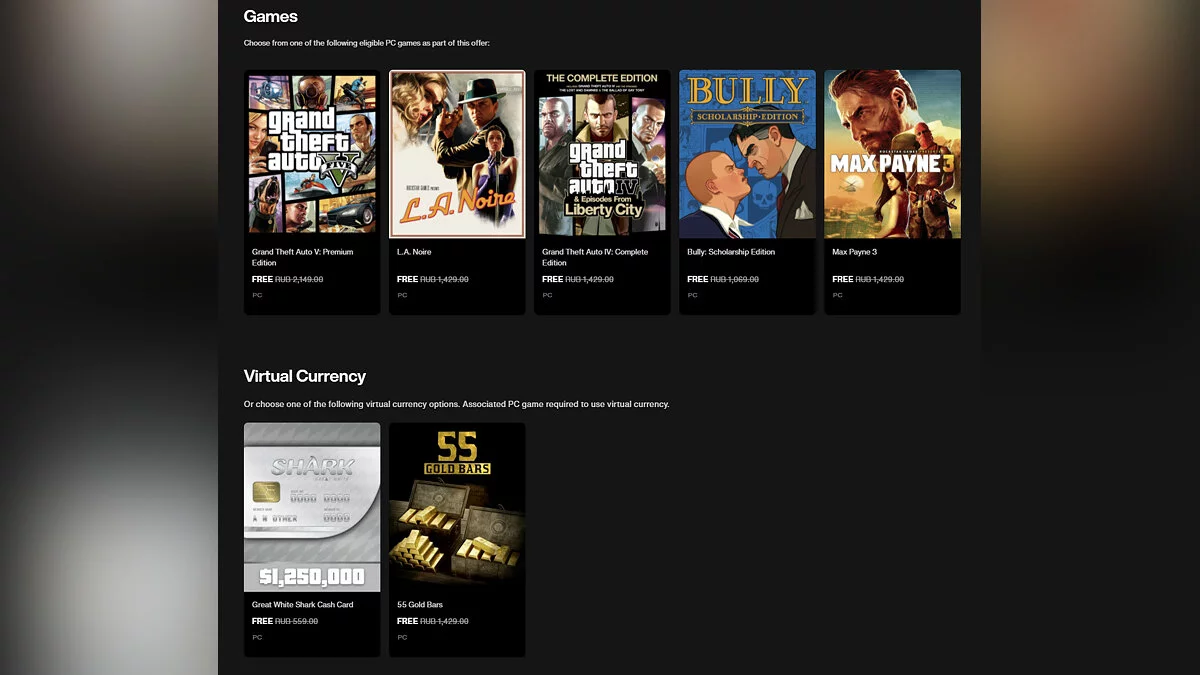The width and height of the screenshot is (1200, 675).
Task: Open Grand Theft Auto V: Premium Edition title
Action: pos(302,257)
